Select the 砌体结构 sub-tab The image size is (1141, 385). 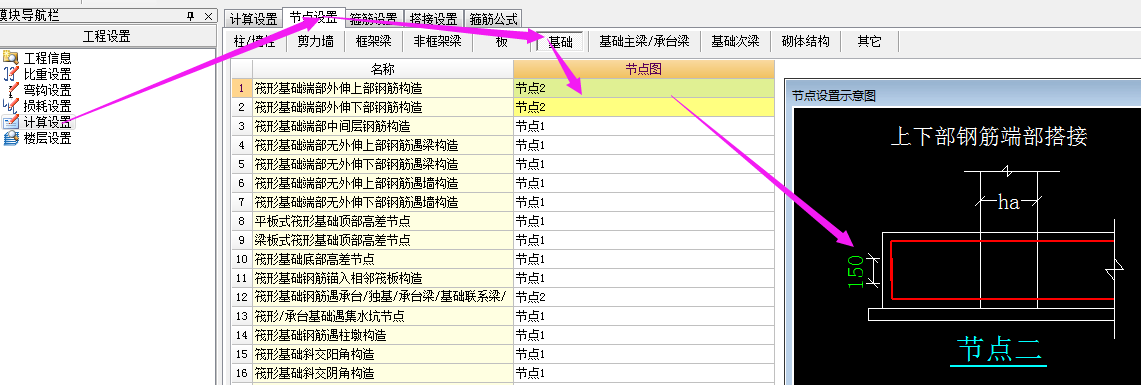click(806, 41)
